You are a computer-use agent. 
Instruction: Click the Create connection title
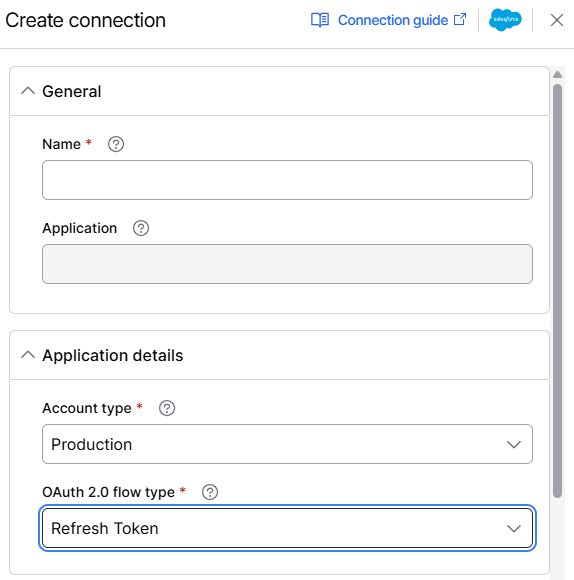85,20
